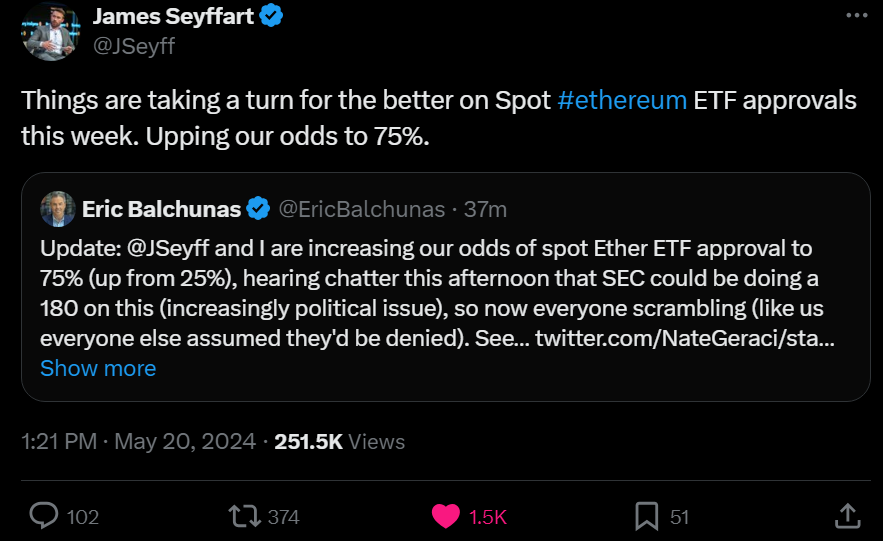Toggle the bookmark icon
Viewport: 883px width, 541px height.
point(646,516)
